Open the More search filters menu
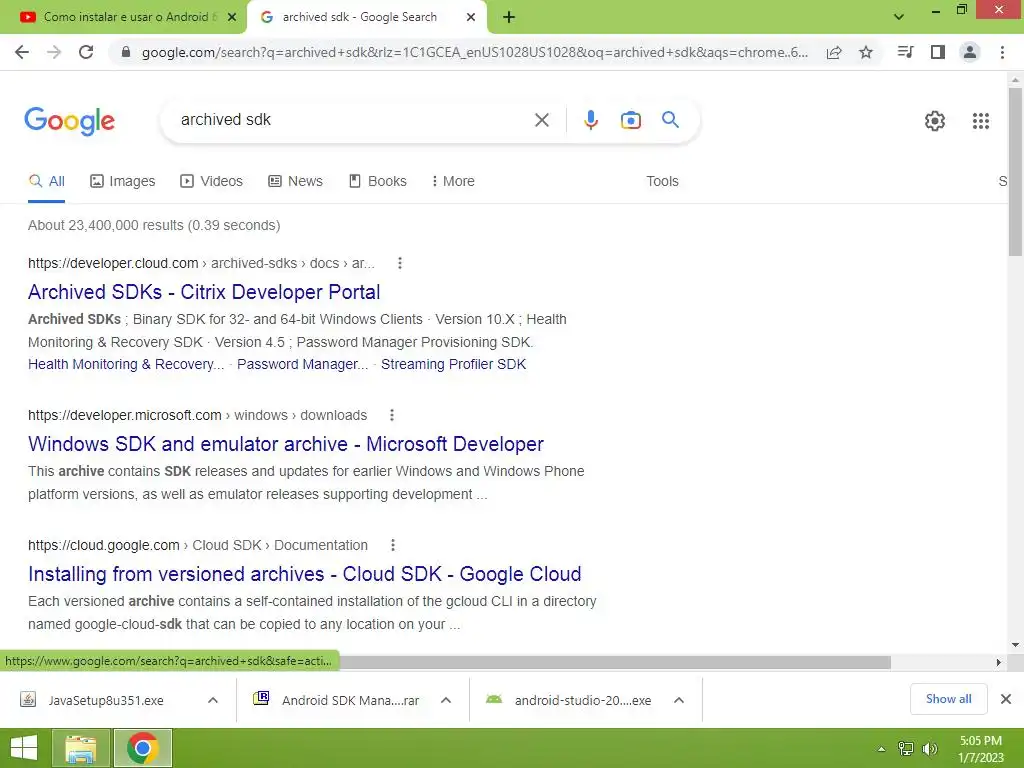 (453, 182)
